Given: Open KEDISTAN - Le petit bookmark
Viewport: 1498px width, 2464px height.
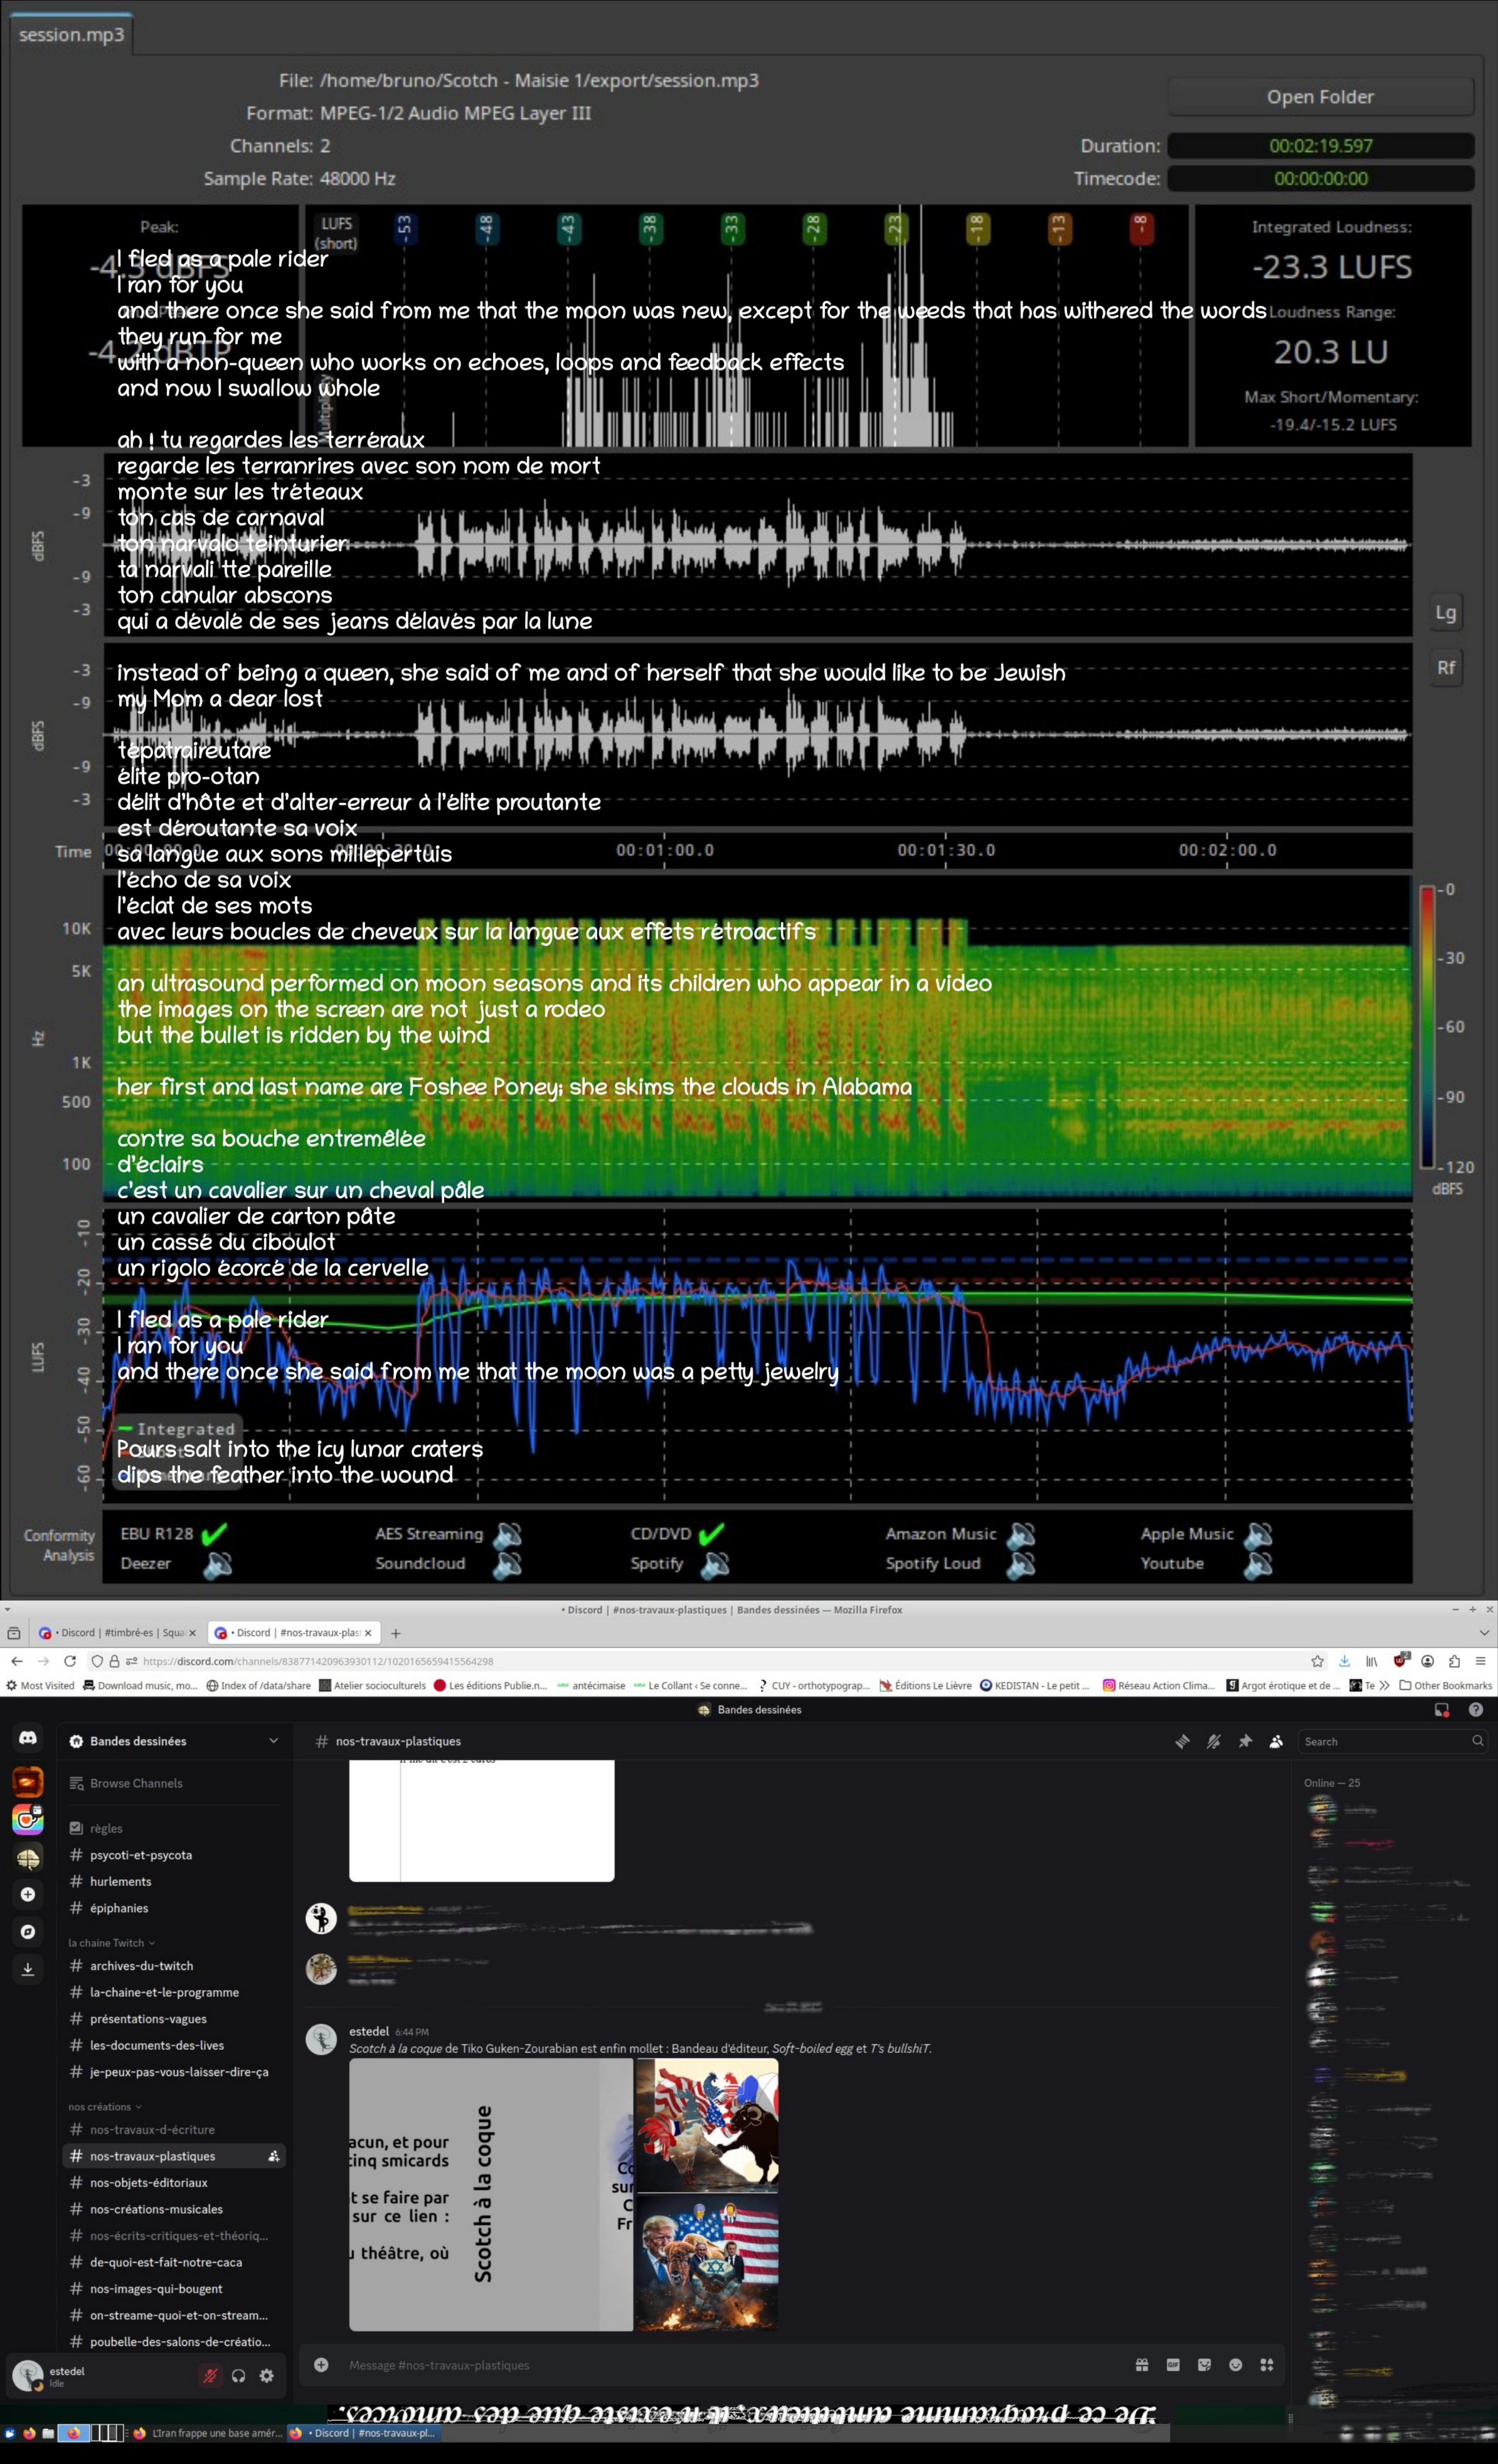Looking at the screenshot, I should pos(1034,1685).
